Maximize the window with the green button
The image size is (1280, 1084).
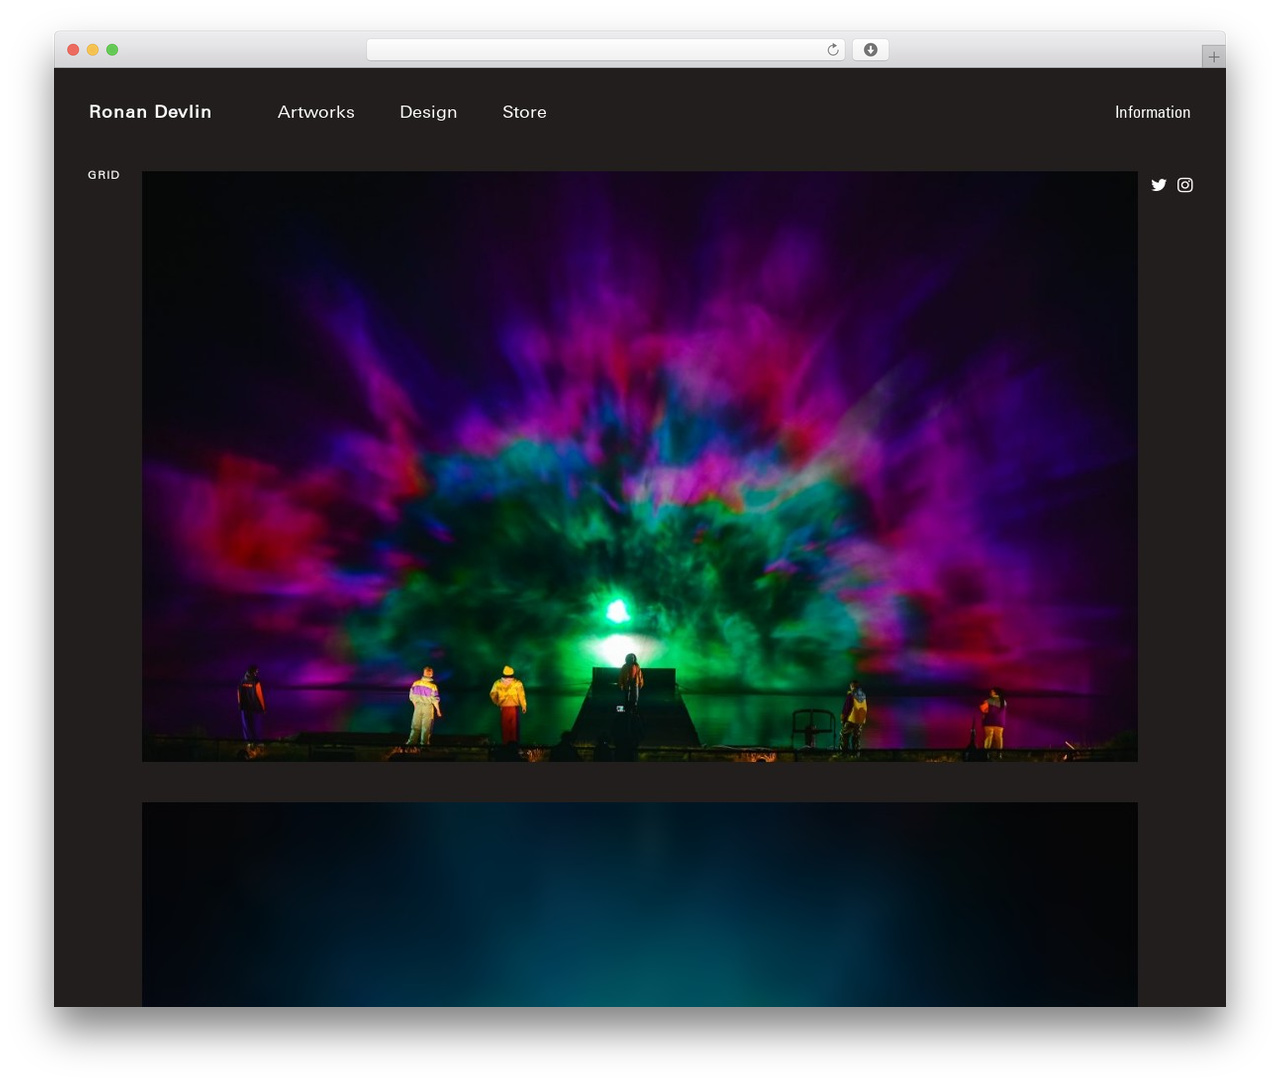coord(112,50)
